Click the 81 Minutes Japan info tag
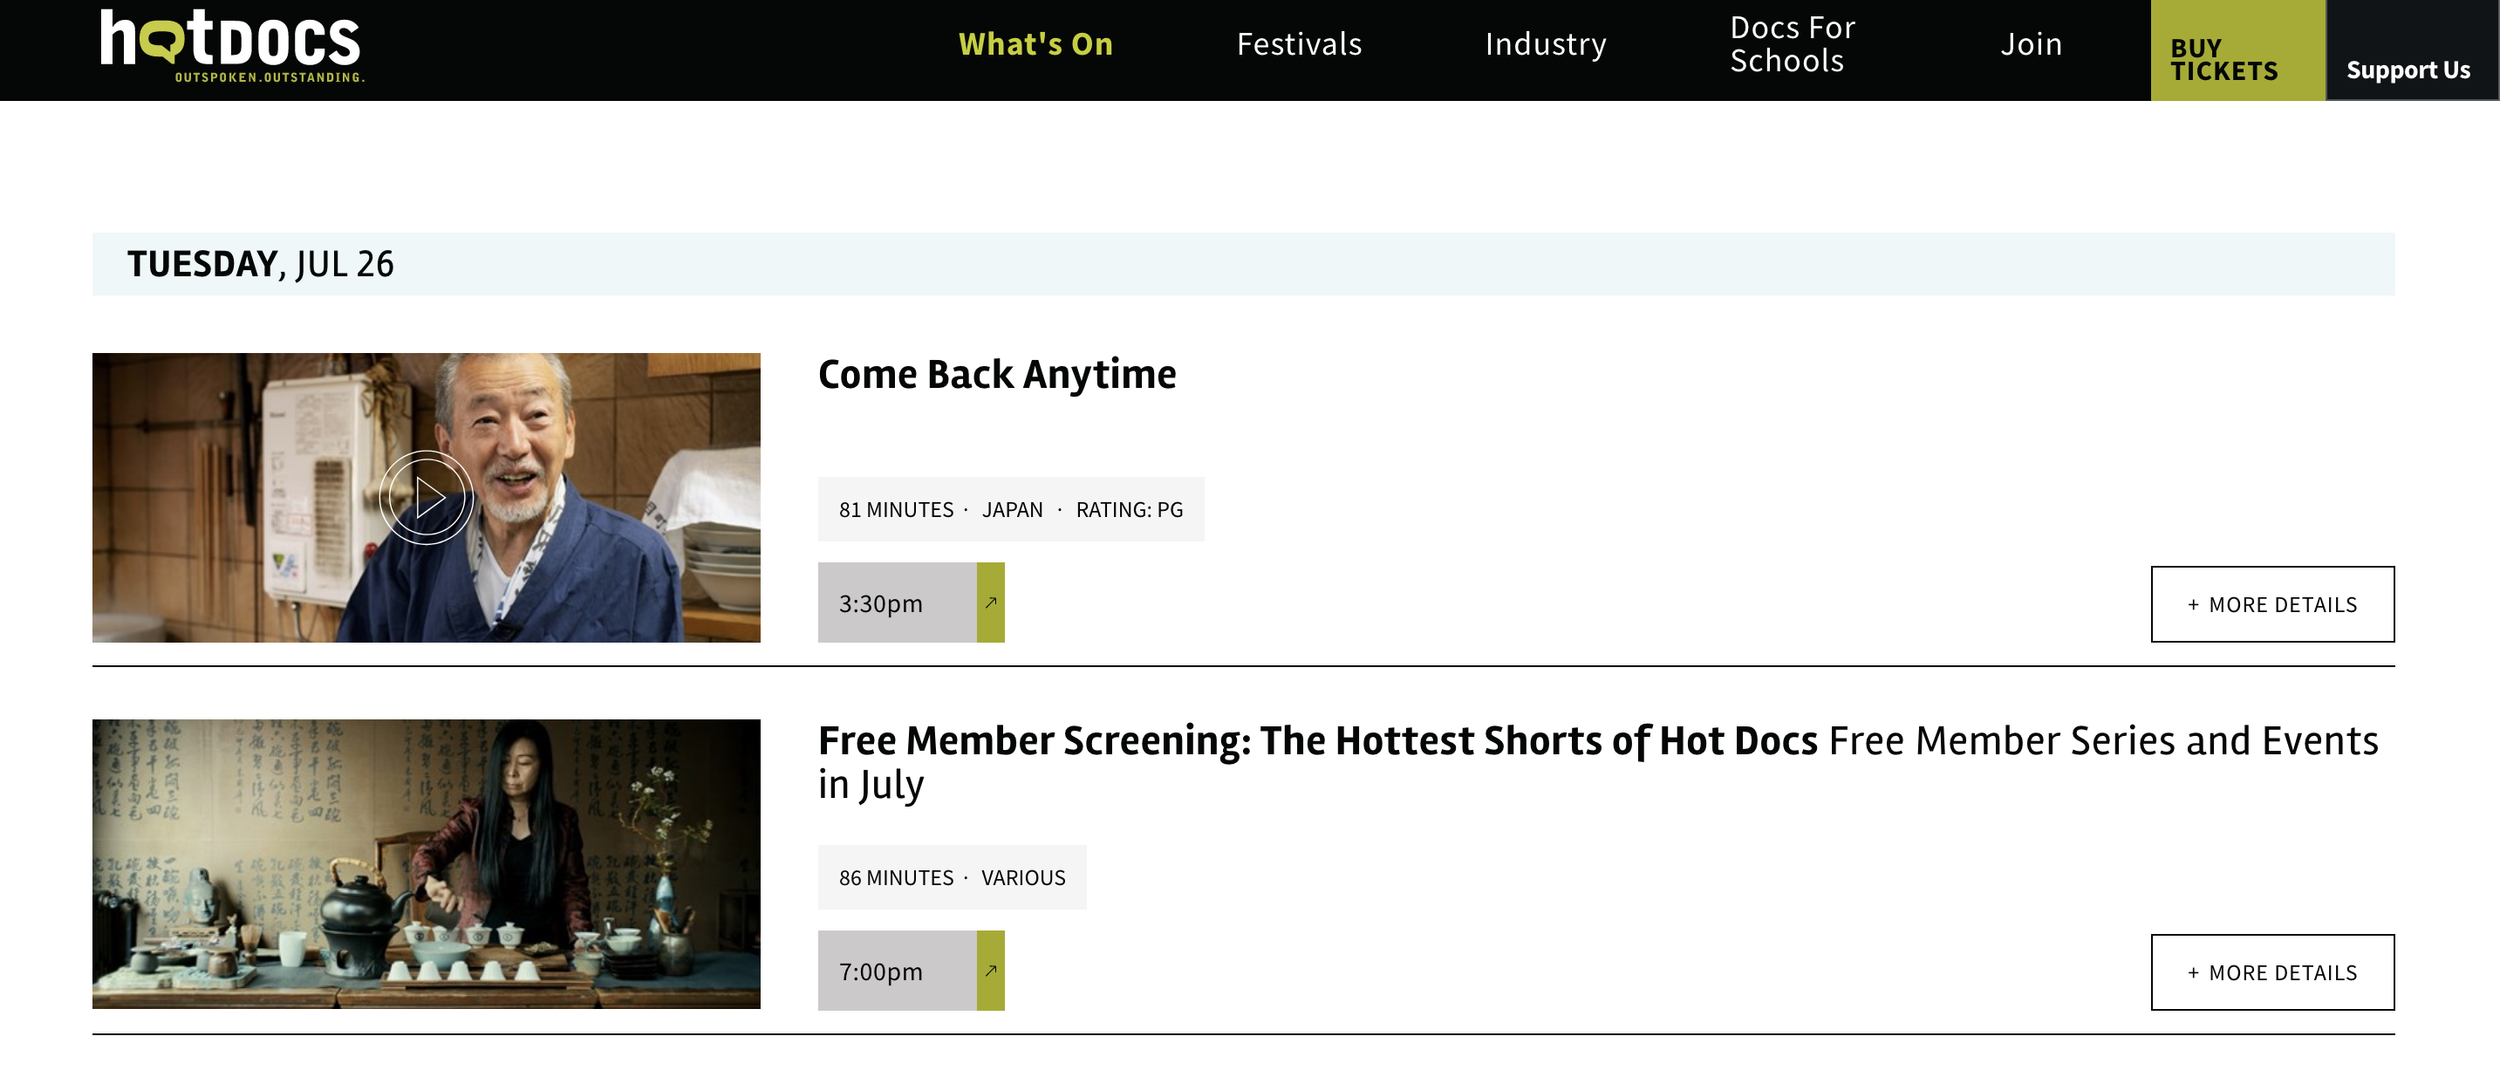The height and width of the screenshot is (1089, 2500). [1010, 510]
